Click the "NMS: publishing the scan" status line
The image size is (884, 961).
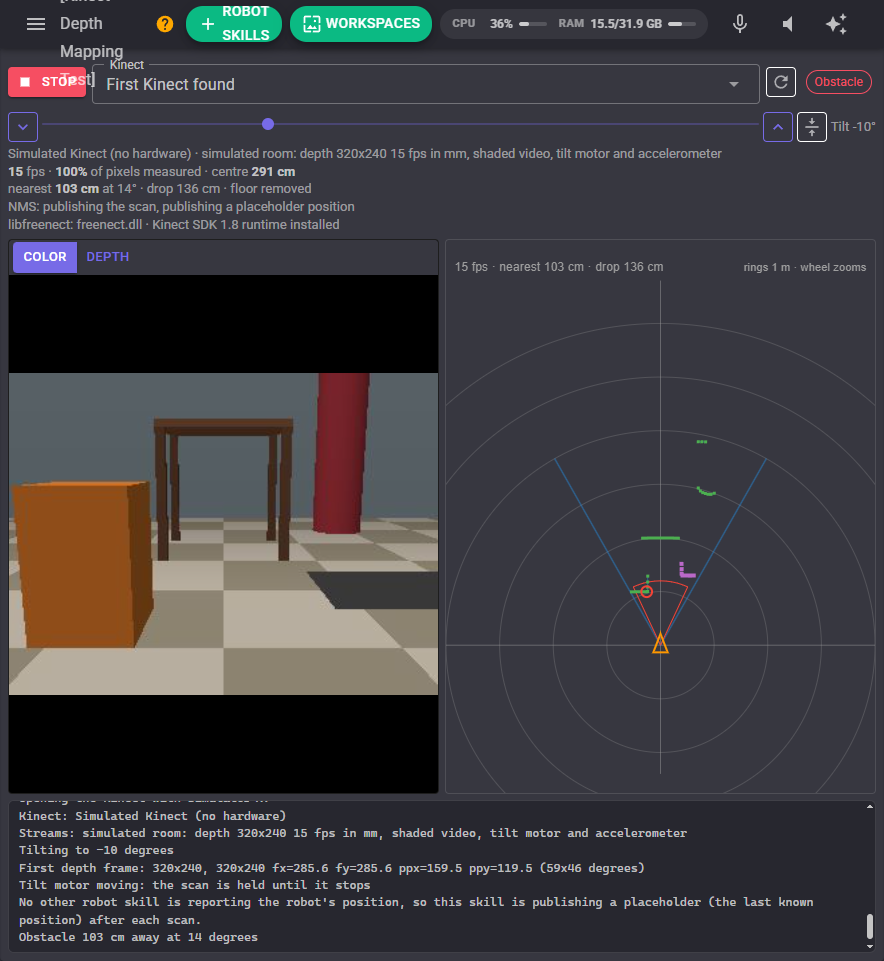(x=181, y=207)
